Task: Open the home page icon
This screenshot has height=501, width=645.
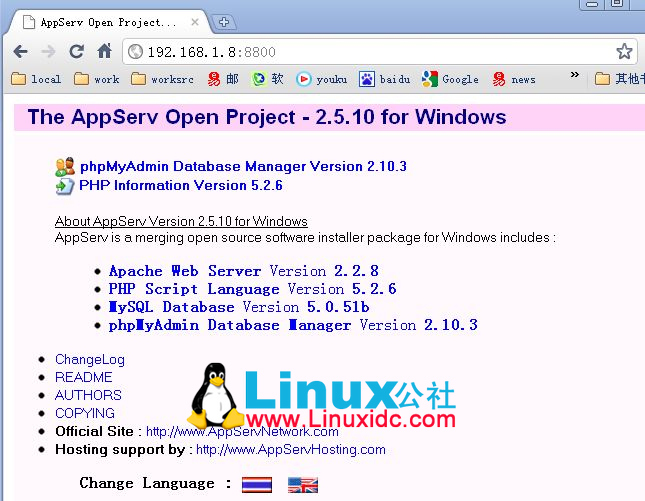Action: click(104, 51)
